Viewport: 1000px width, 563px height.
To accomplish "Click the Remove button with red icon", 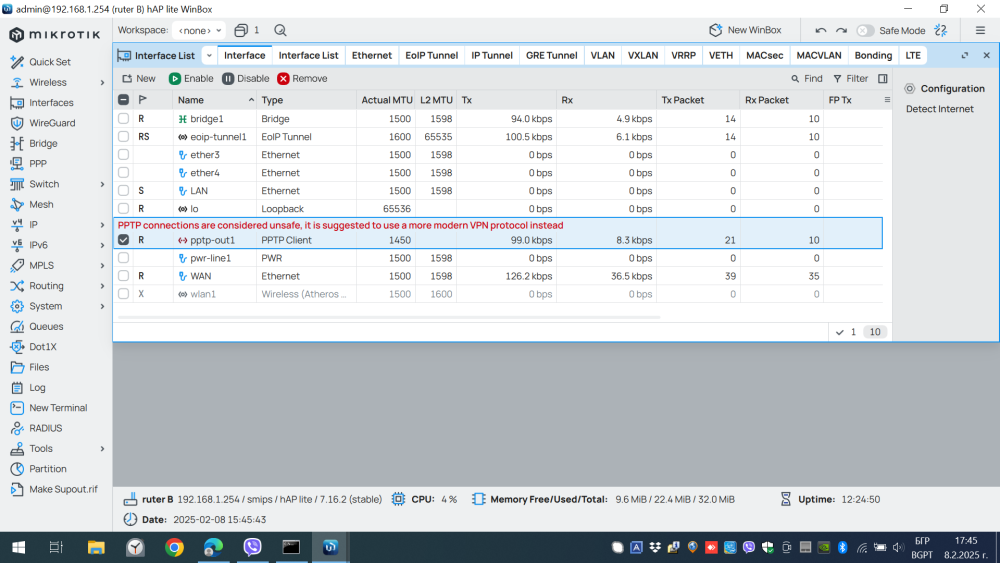I will click(302, 78).
